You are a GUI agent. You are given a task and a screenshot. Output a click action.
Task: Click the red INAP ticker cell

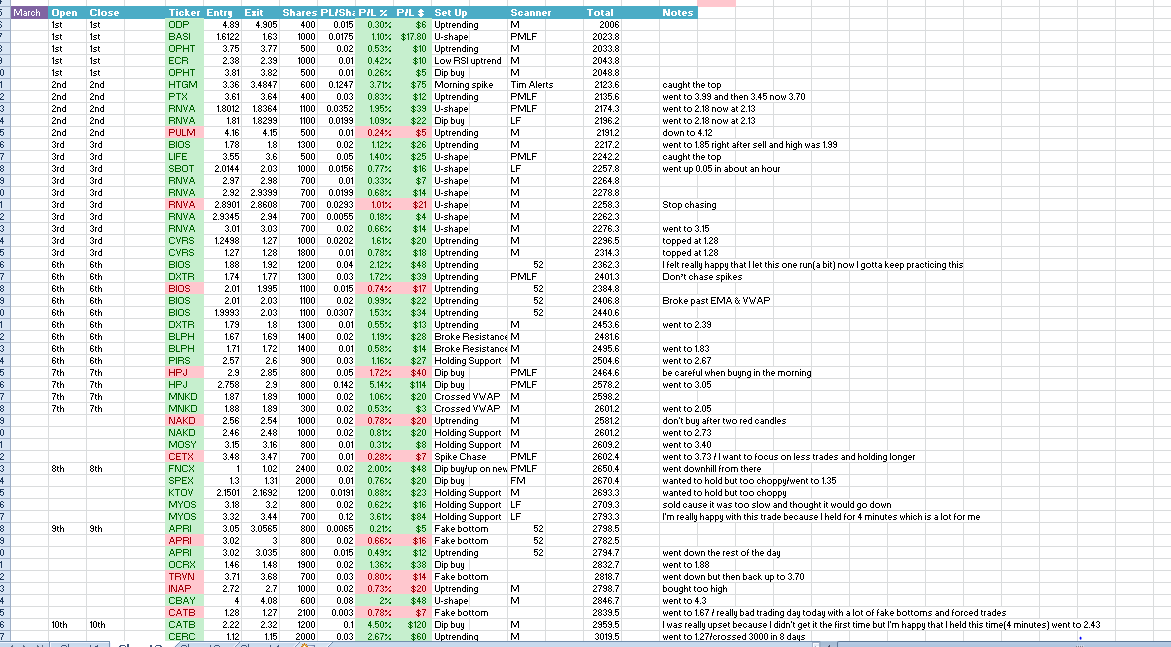pyautogui.click(x=184, y=589)
